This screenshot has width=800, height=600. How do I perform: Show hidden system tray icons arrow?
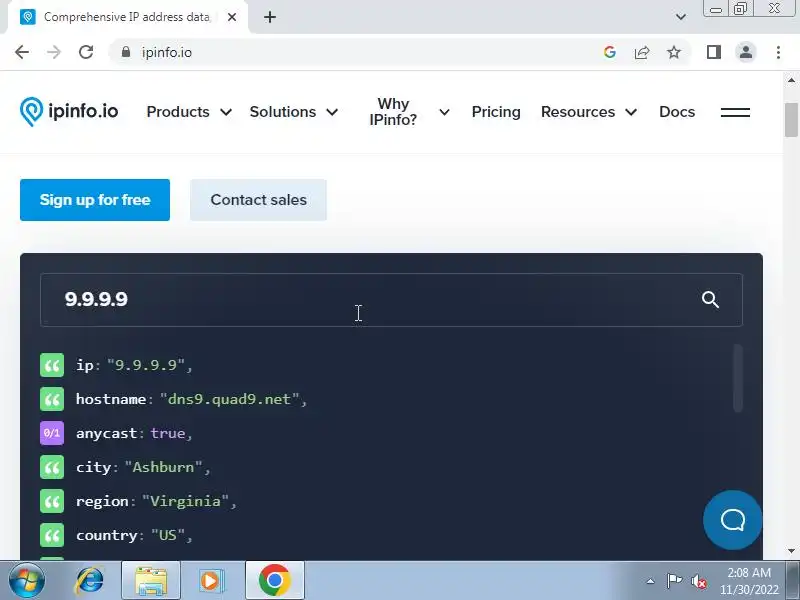651,581
